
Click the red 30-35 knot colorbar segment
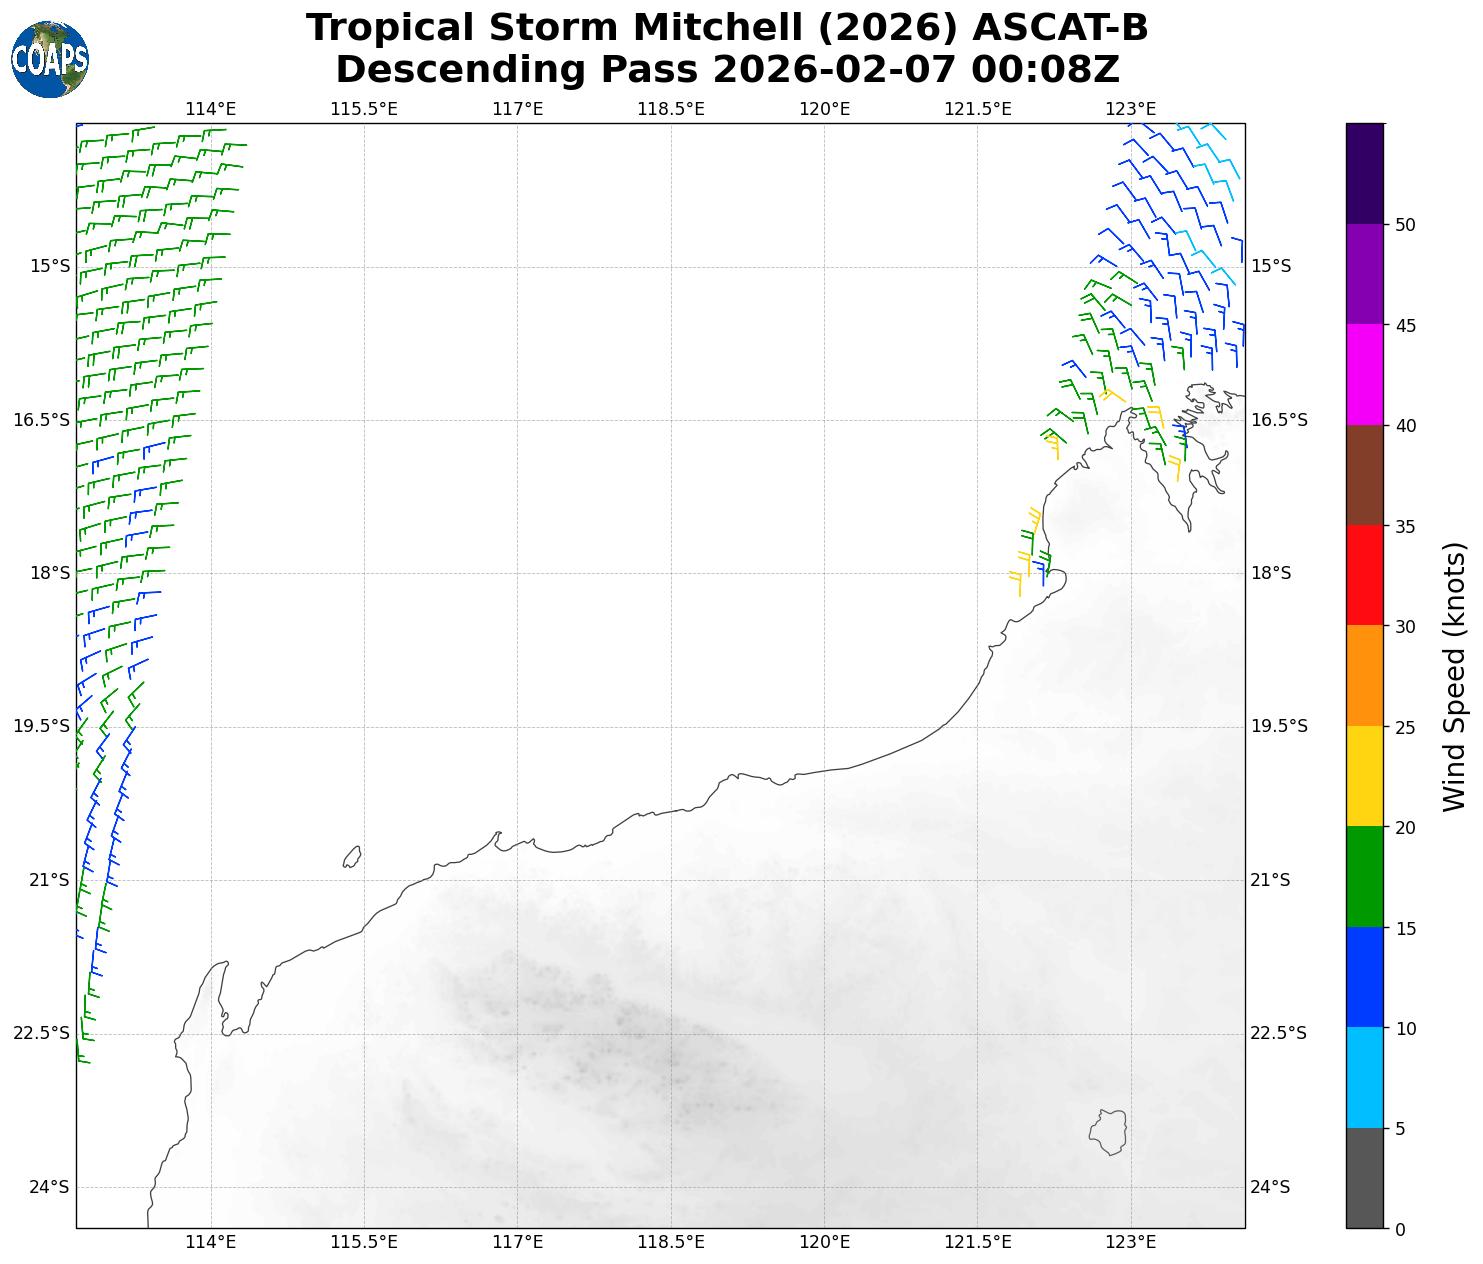(1365, 575)
